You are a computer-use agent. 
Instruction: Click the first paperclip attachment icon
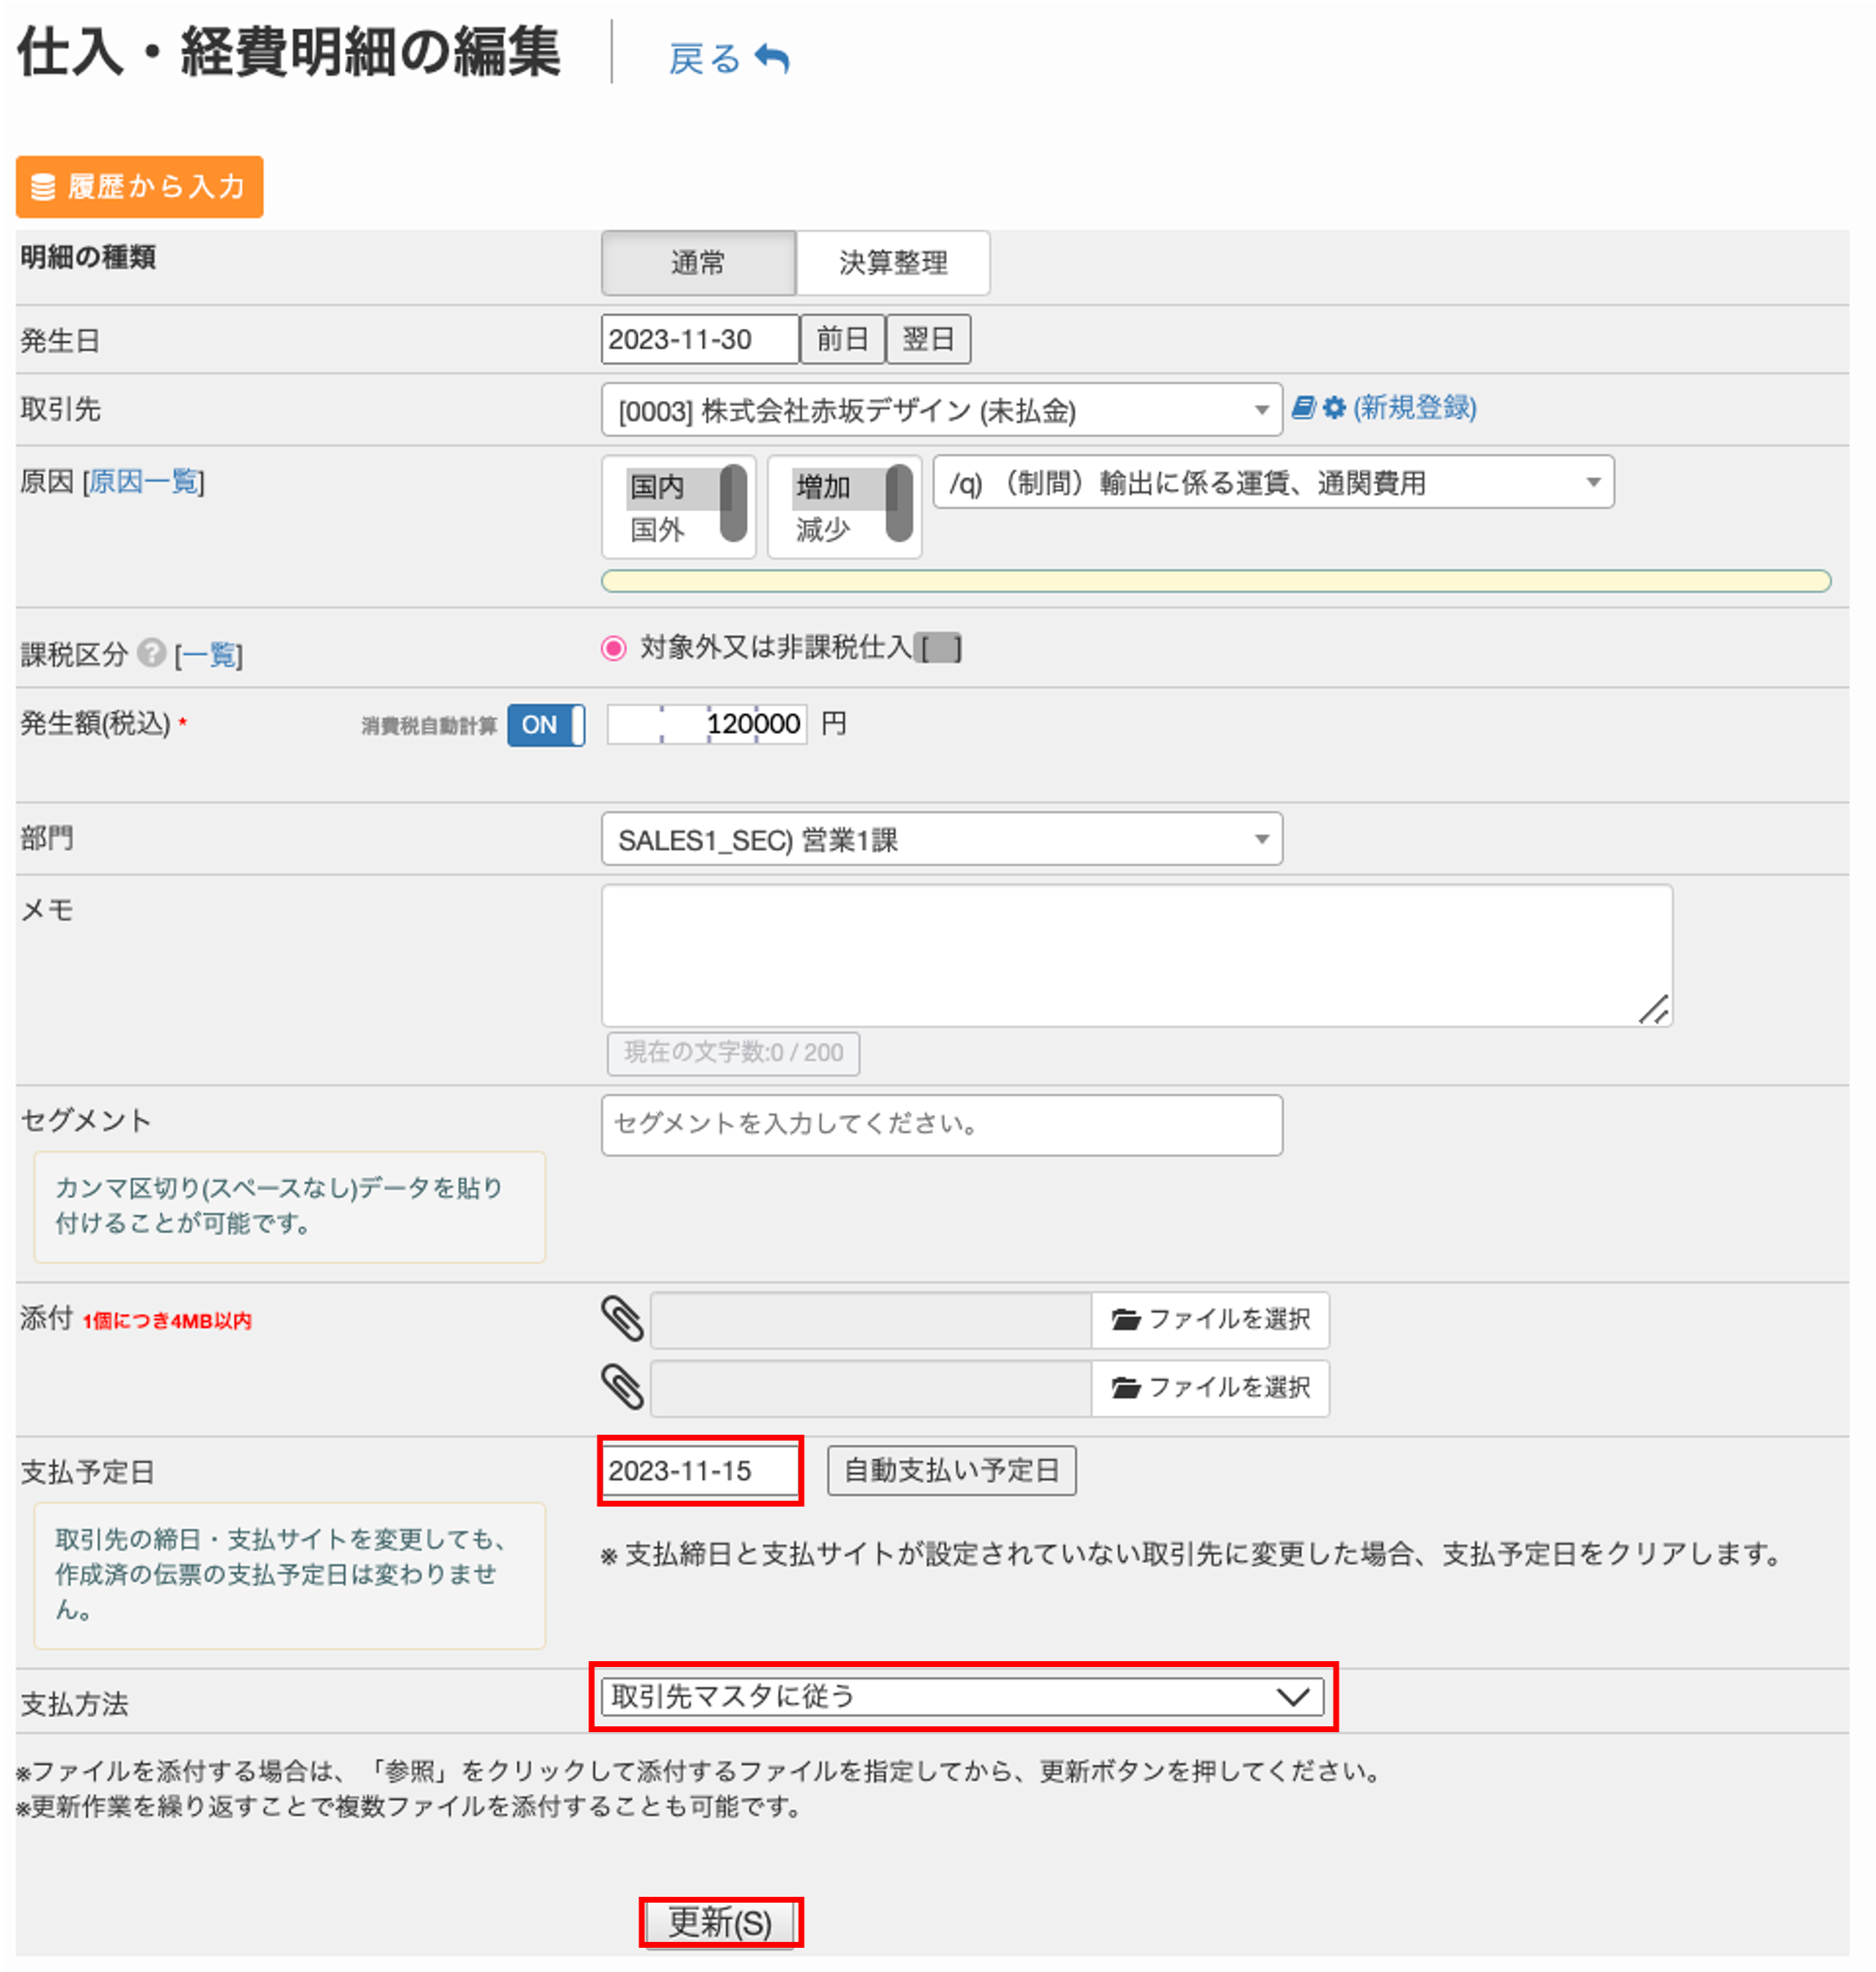click(622, 1319)
